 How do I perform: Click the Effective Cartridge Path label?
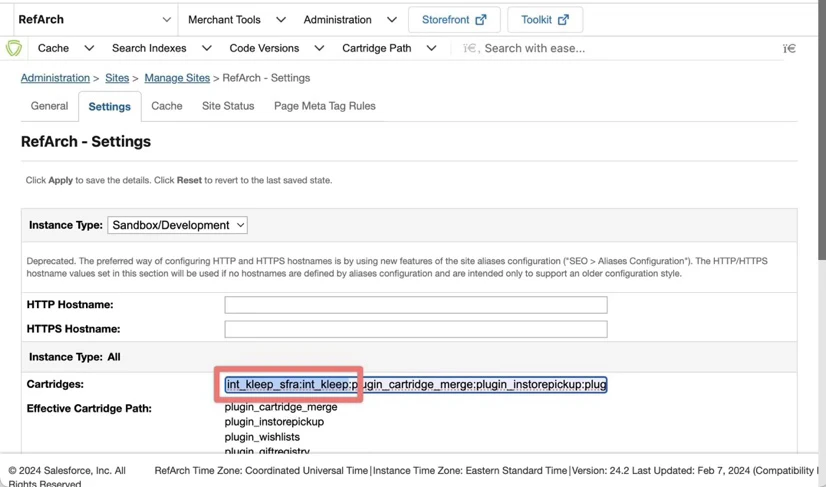pyautogui.click(x=89, y=408)
